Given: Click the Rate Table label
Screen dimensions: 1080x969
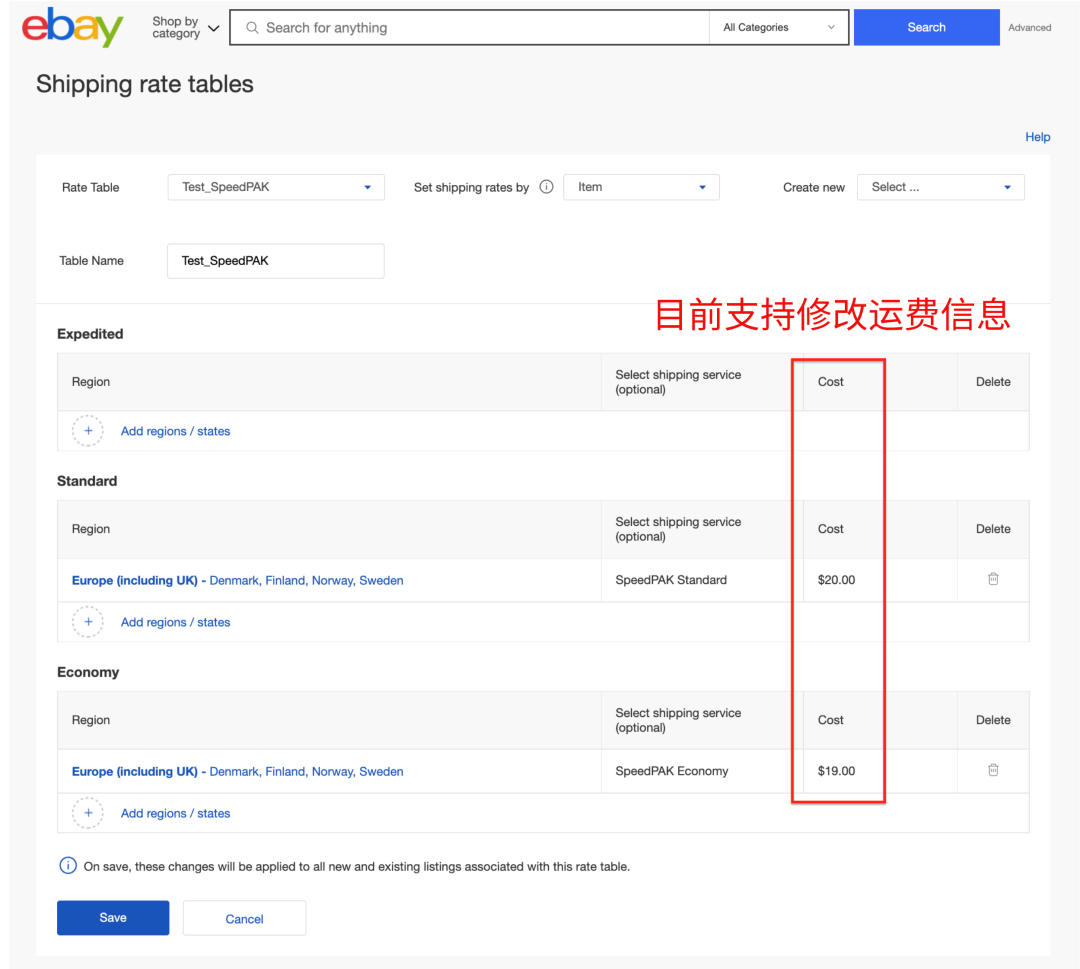Looking at the screenshot, I should click(x=90, y=187).
